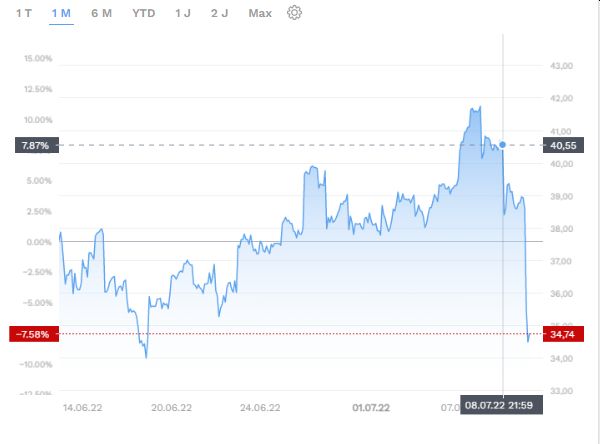Viewport: 600px width, 444px height.
Task: Click the red -7.58% change label
Action: [30, 333]
